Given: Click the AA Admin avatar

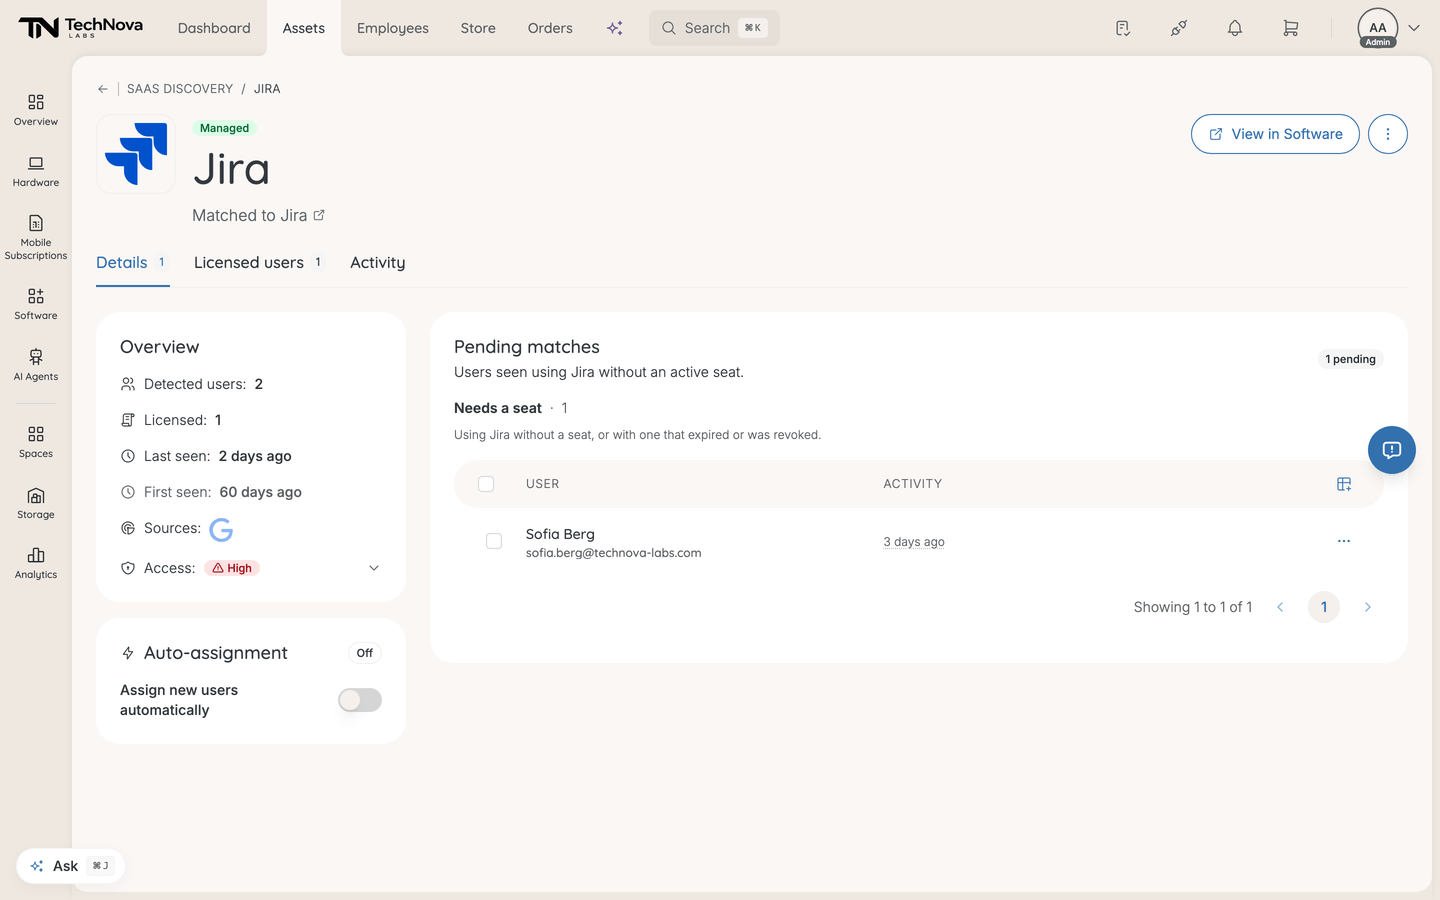Looking at the screenshot, I should click(1378, 28).
